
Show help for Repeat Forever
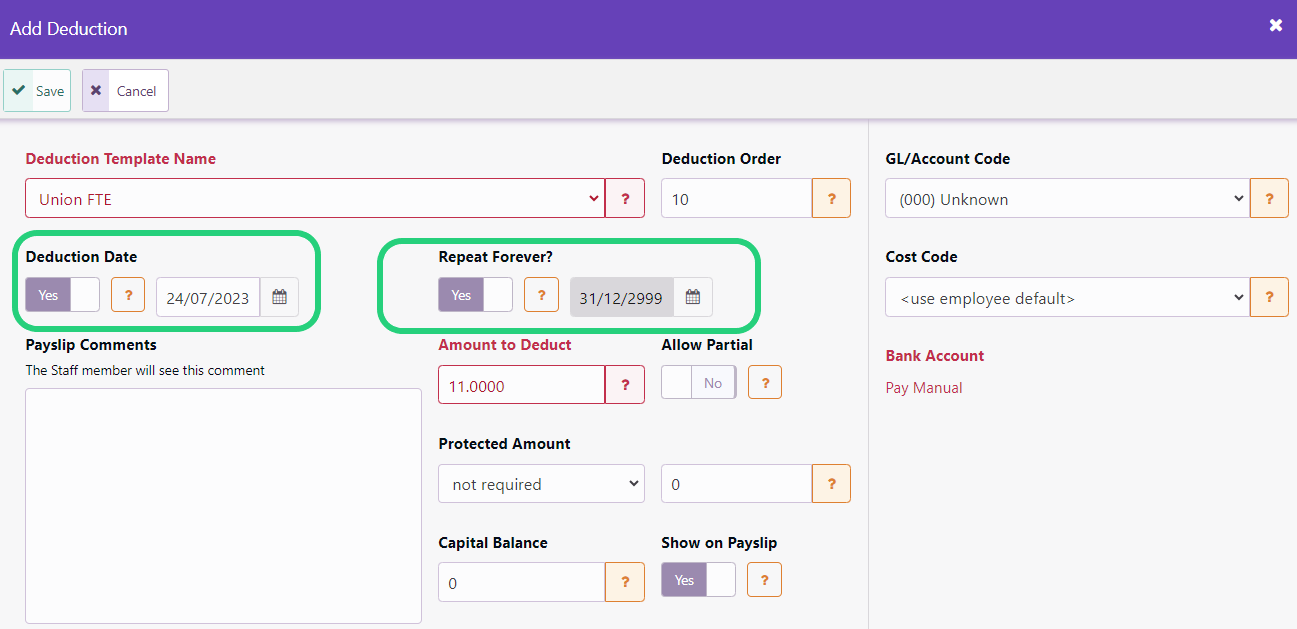(x=541, y=295)
